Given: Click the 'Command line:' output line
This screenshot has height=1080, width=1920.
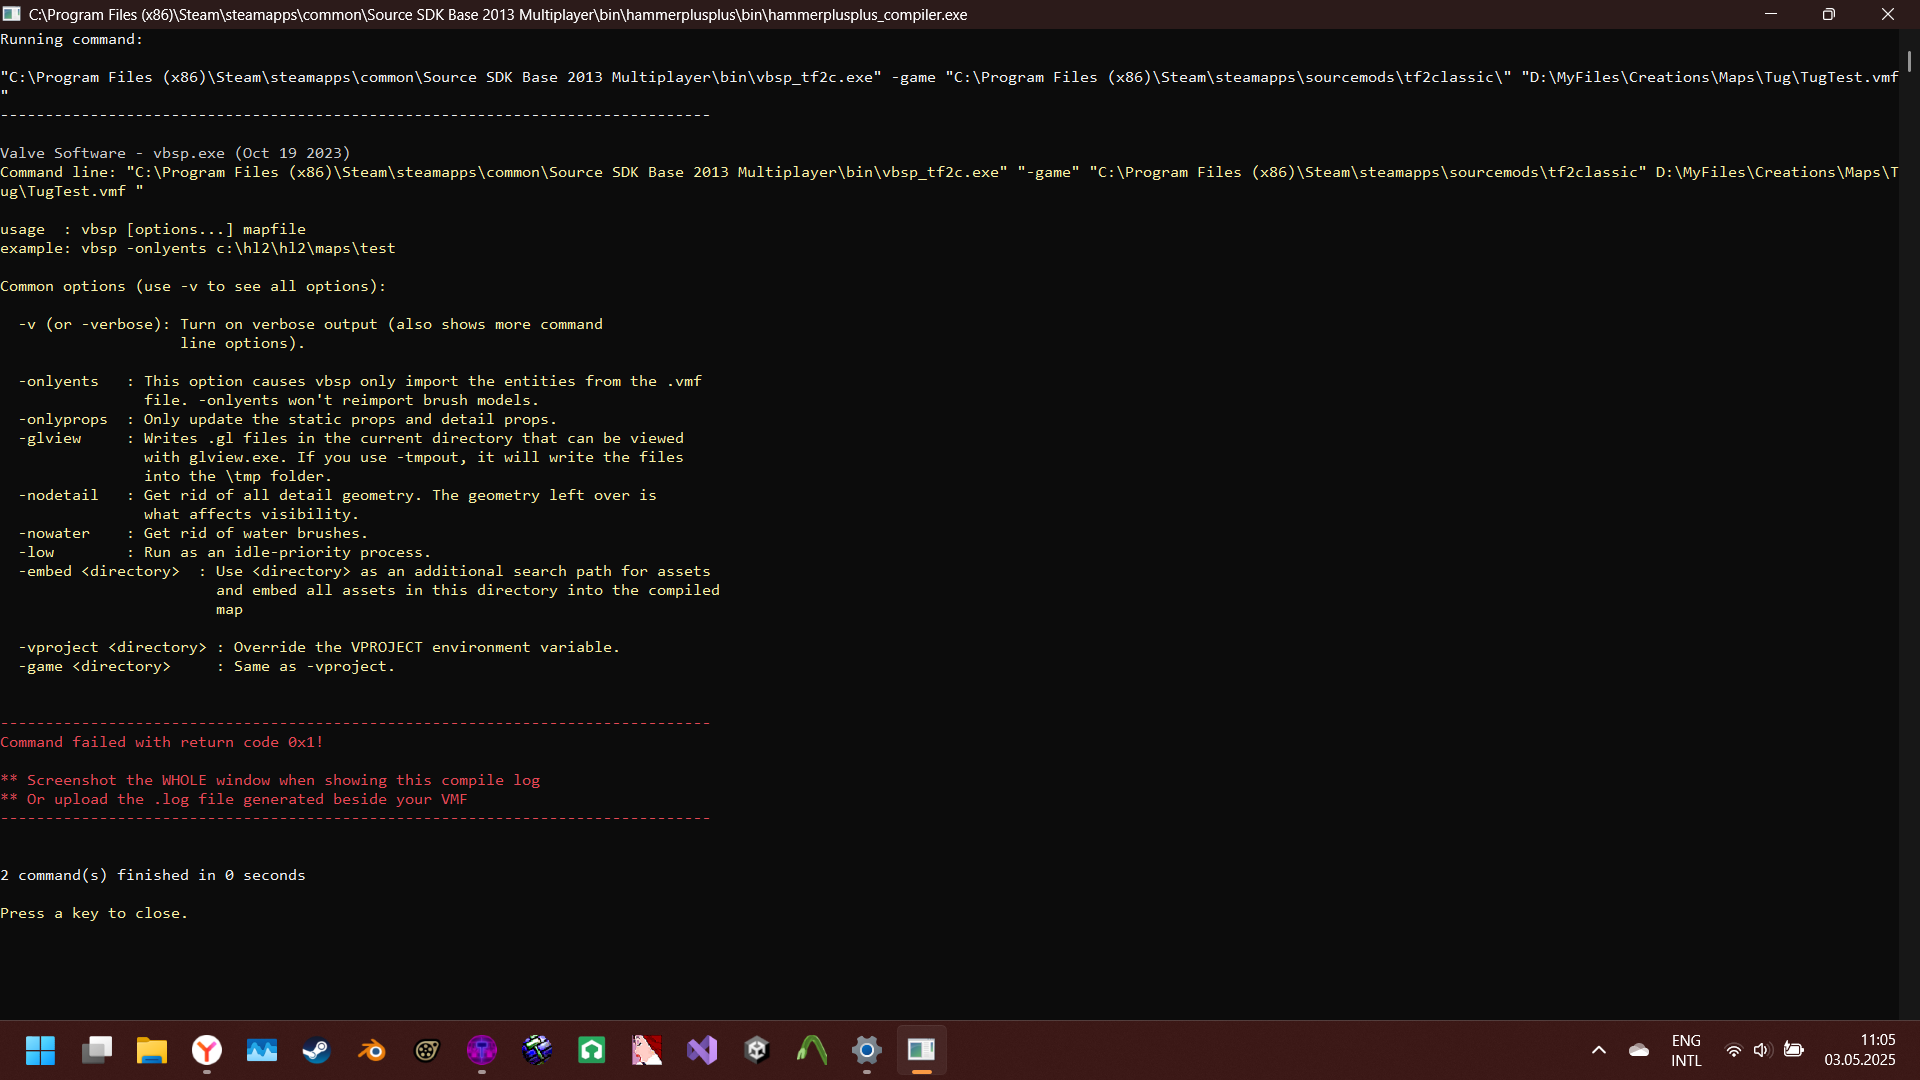Looking at the screenshot, I should [950, 181].
